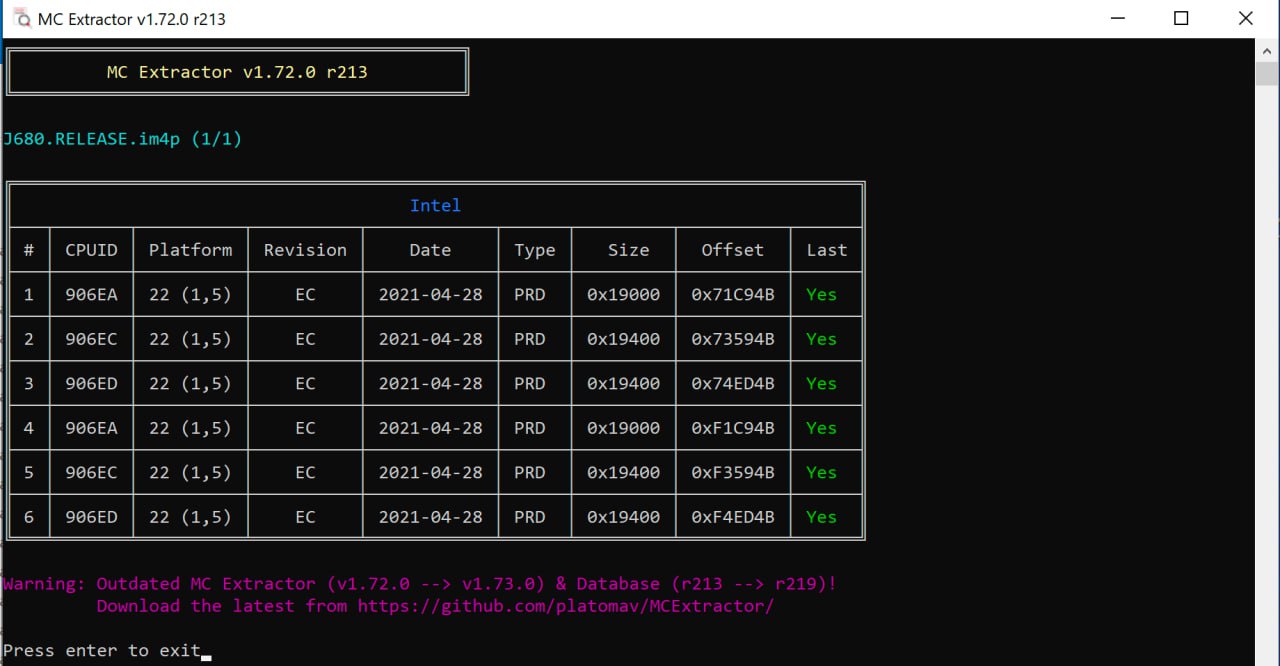Click the 'Revision' column header
The width and height of the screenshot is (1280, 666).
tap(305, 250)
